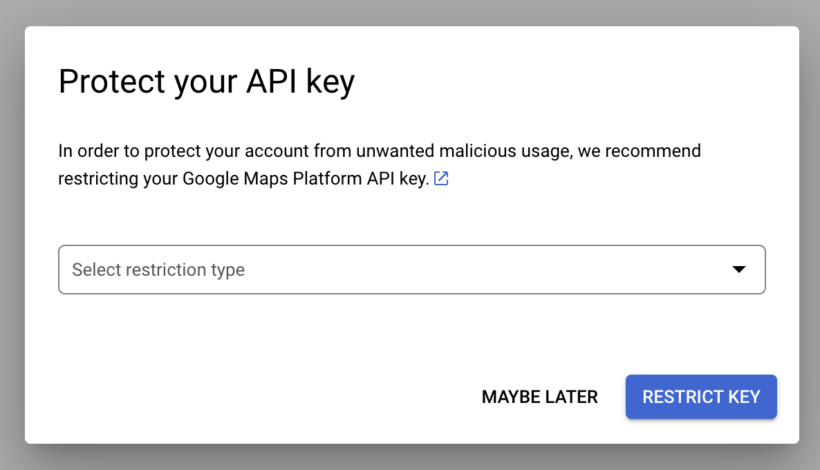
Task: Click blank dialog area right of the title
Action: (x=580, y=82)
